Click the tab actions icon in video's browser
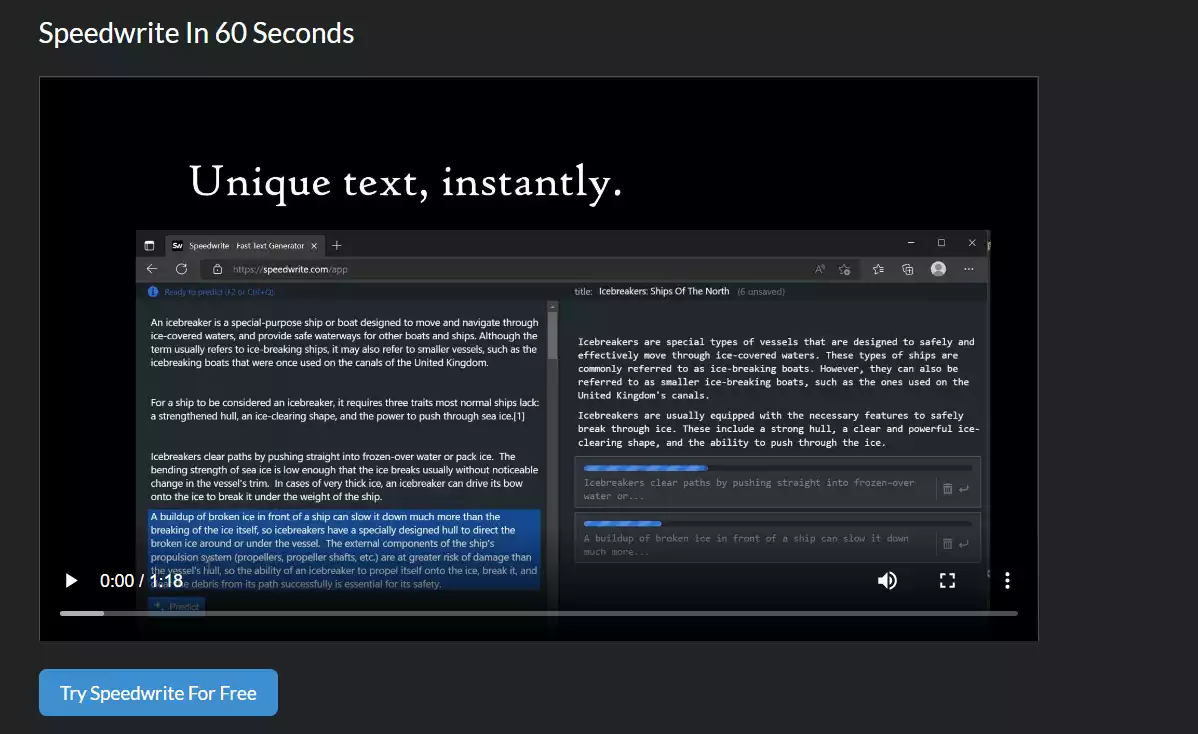This screenshot has width=1198, height=734. 149,246
